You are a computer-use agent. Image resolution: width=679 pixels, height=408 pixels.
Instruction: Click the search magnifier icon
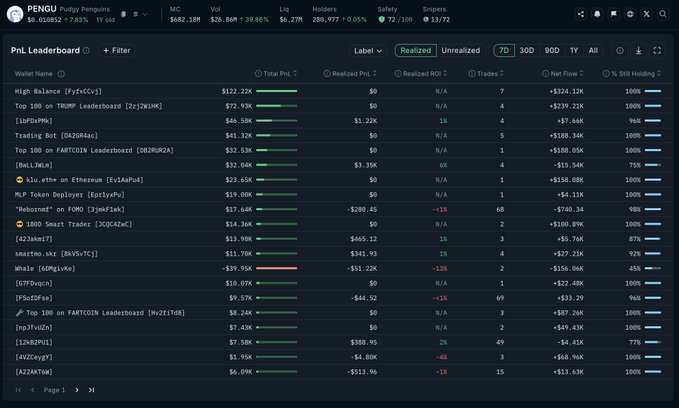(x=663, y=14)
